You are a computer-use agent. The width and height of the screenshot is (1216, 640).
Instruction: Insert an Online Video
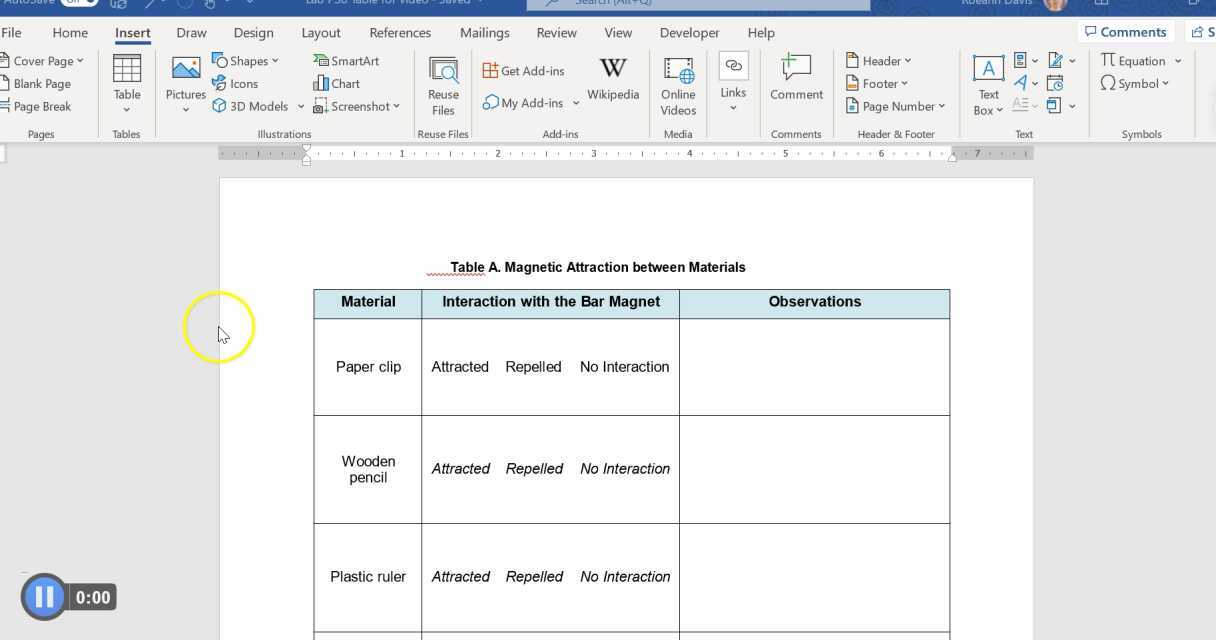(677, 84)
